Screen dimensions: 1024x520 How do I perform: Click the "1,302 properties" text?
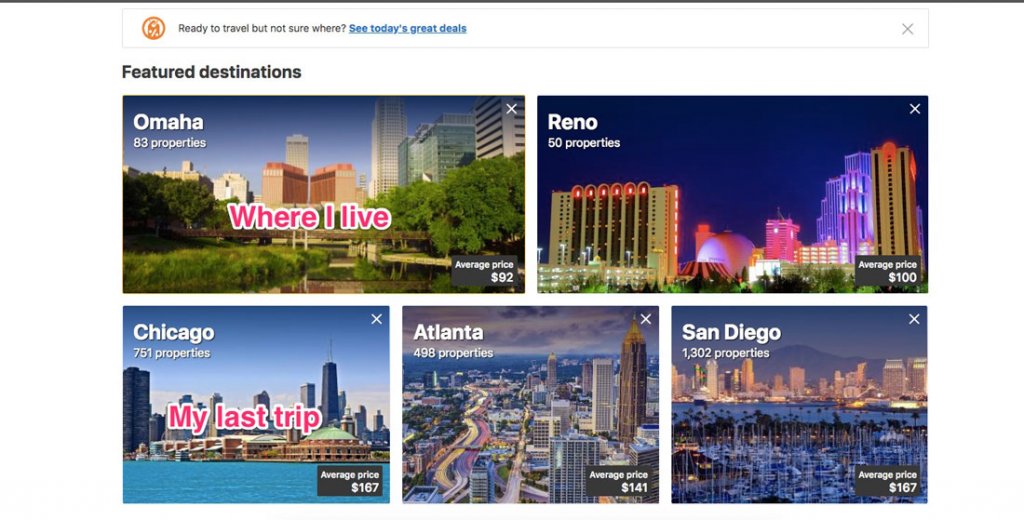(x=726, y=353)
